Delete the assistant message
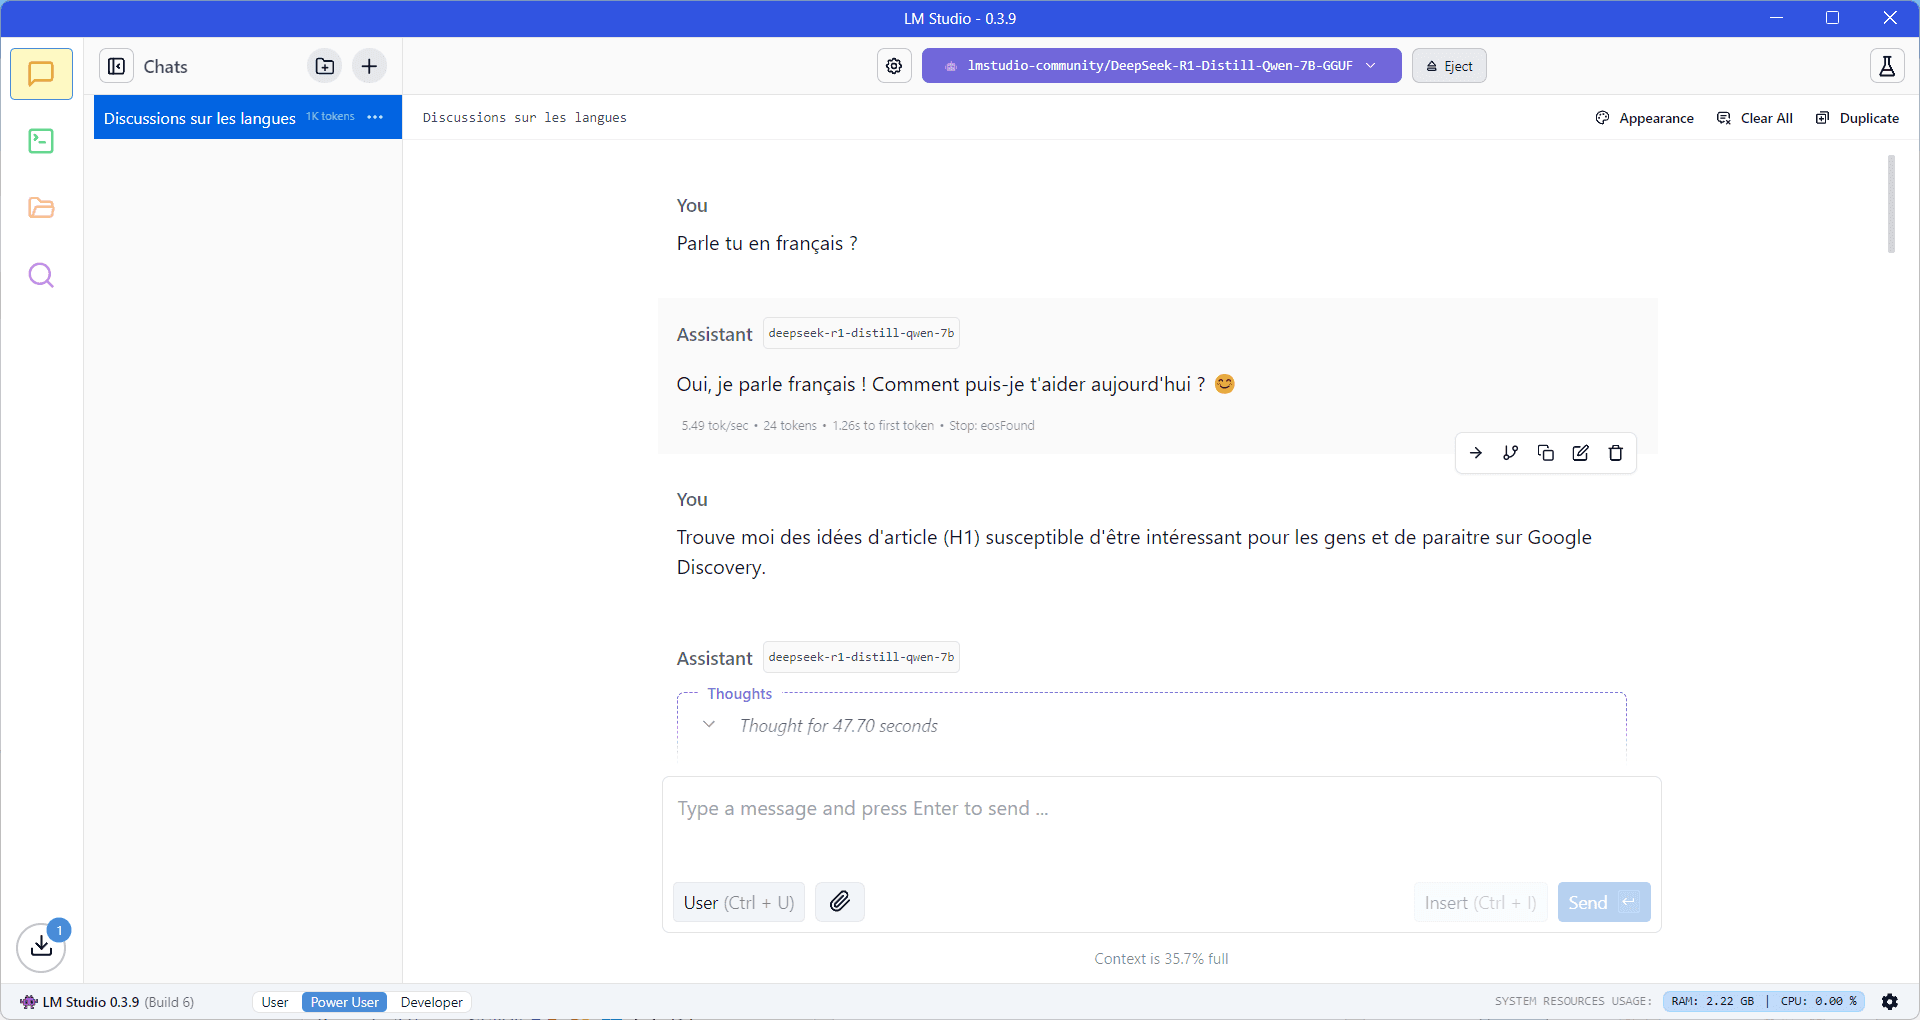The image size is (1920, 1020). point(1615,453)
